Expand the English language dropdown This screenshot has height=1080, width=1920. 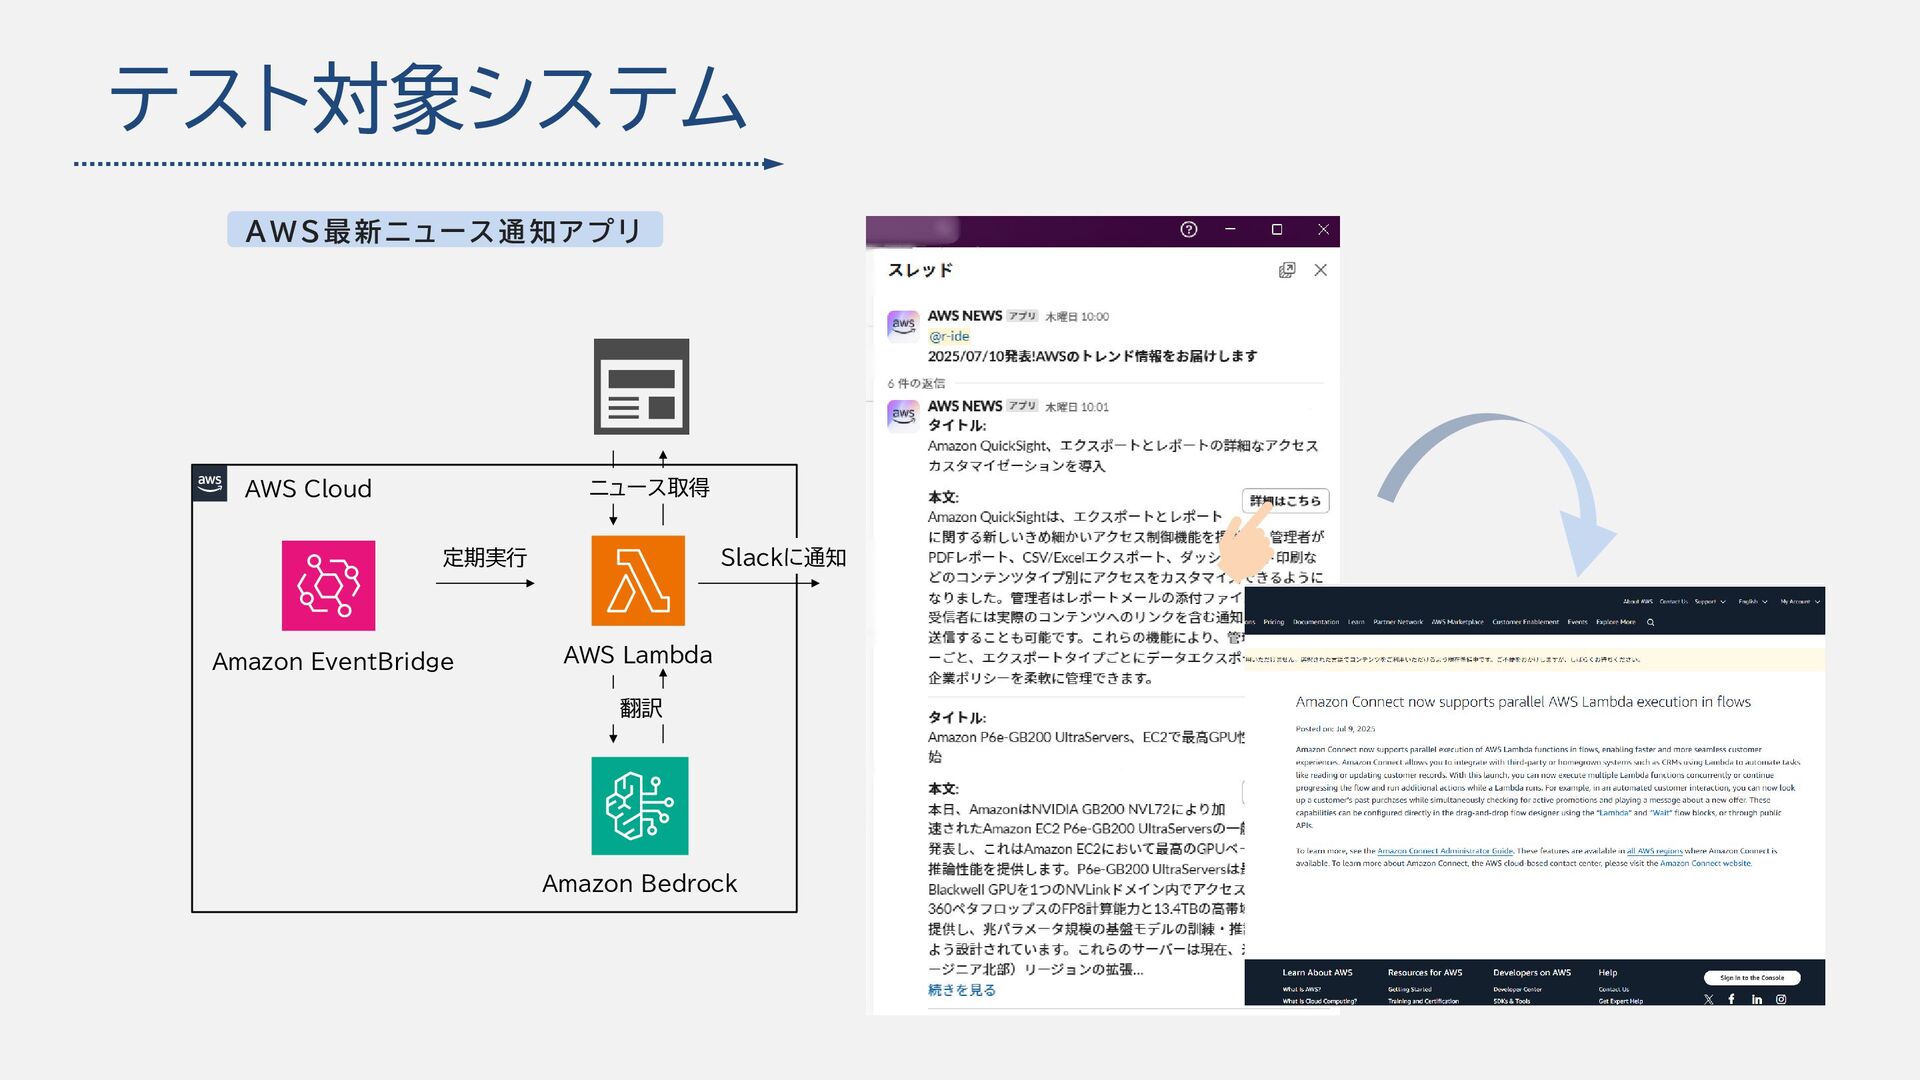tap(1753, 602)
